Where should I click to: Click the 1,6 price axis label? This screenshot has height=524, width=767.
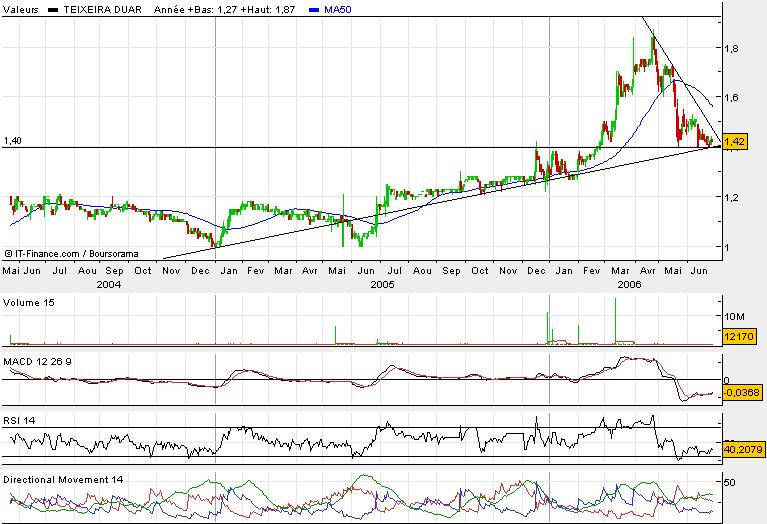click(731, 97)
